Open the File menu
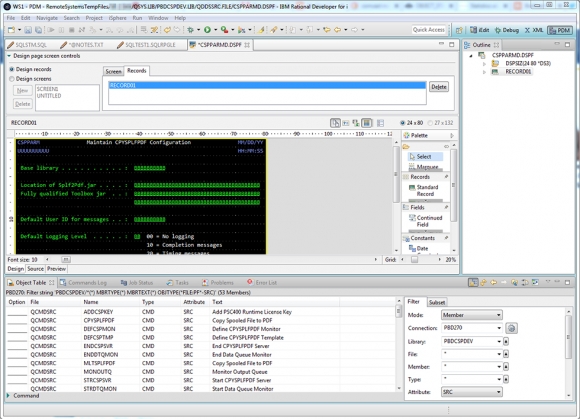This screenshot has height=419, width=580. tap(11, 18)
